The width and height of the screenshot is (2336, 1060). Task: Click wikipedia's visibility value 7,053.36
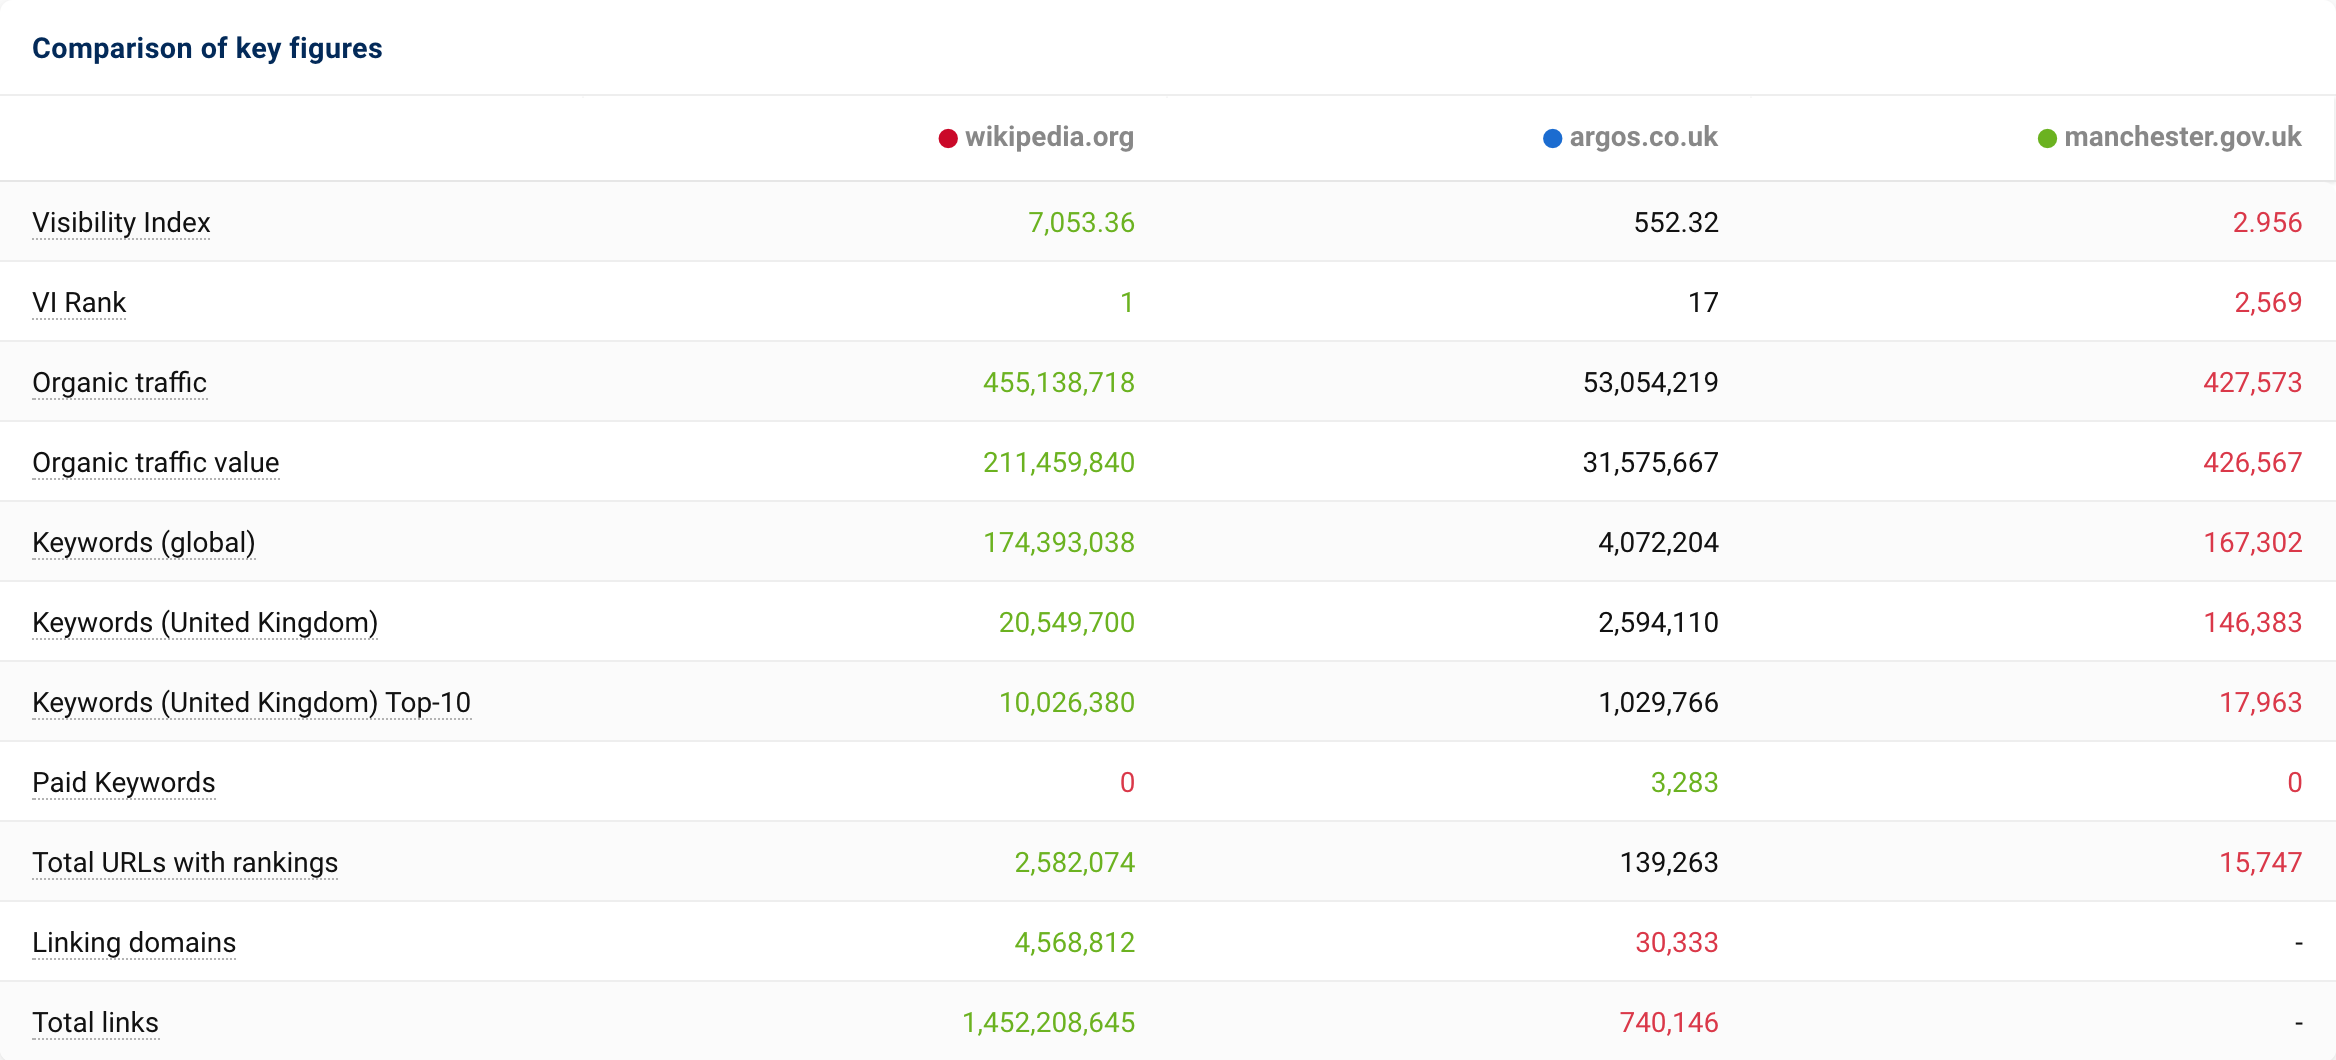(x=1081, y=222)
